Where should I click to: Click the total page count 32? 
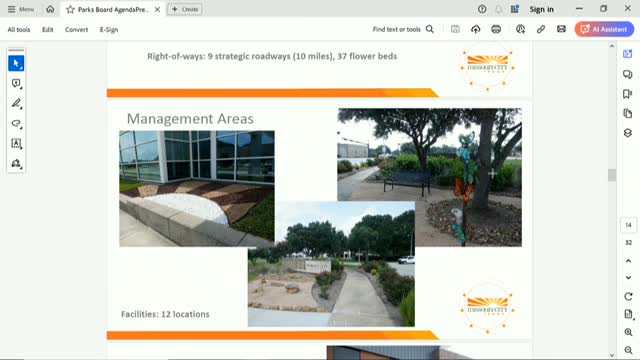point(628,242)
